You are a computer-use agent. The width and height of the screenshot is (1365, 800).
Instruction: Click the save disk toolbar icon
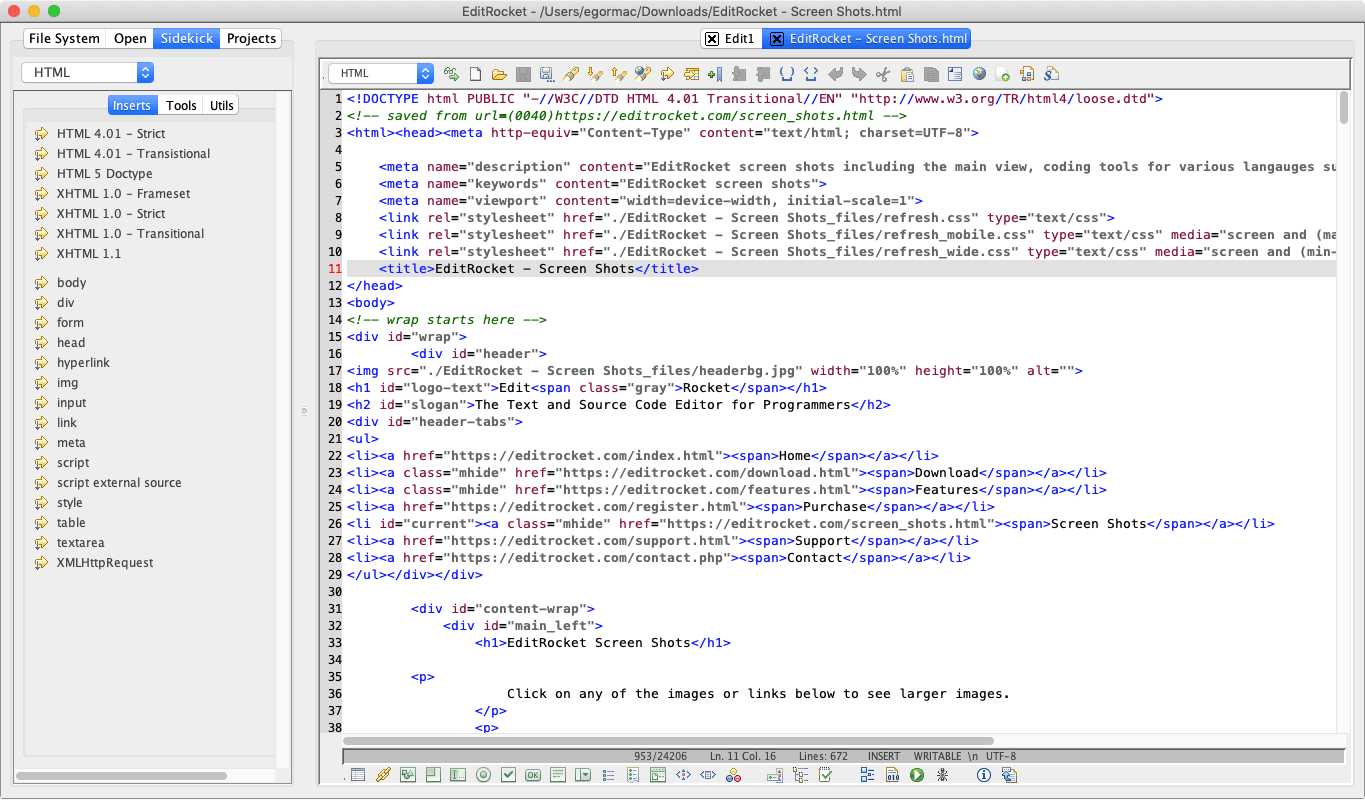click(x=523, y=74)
